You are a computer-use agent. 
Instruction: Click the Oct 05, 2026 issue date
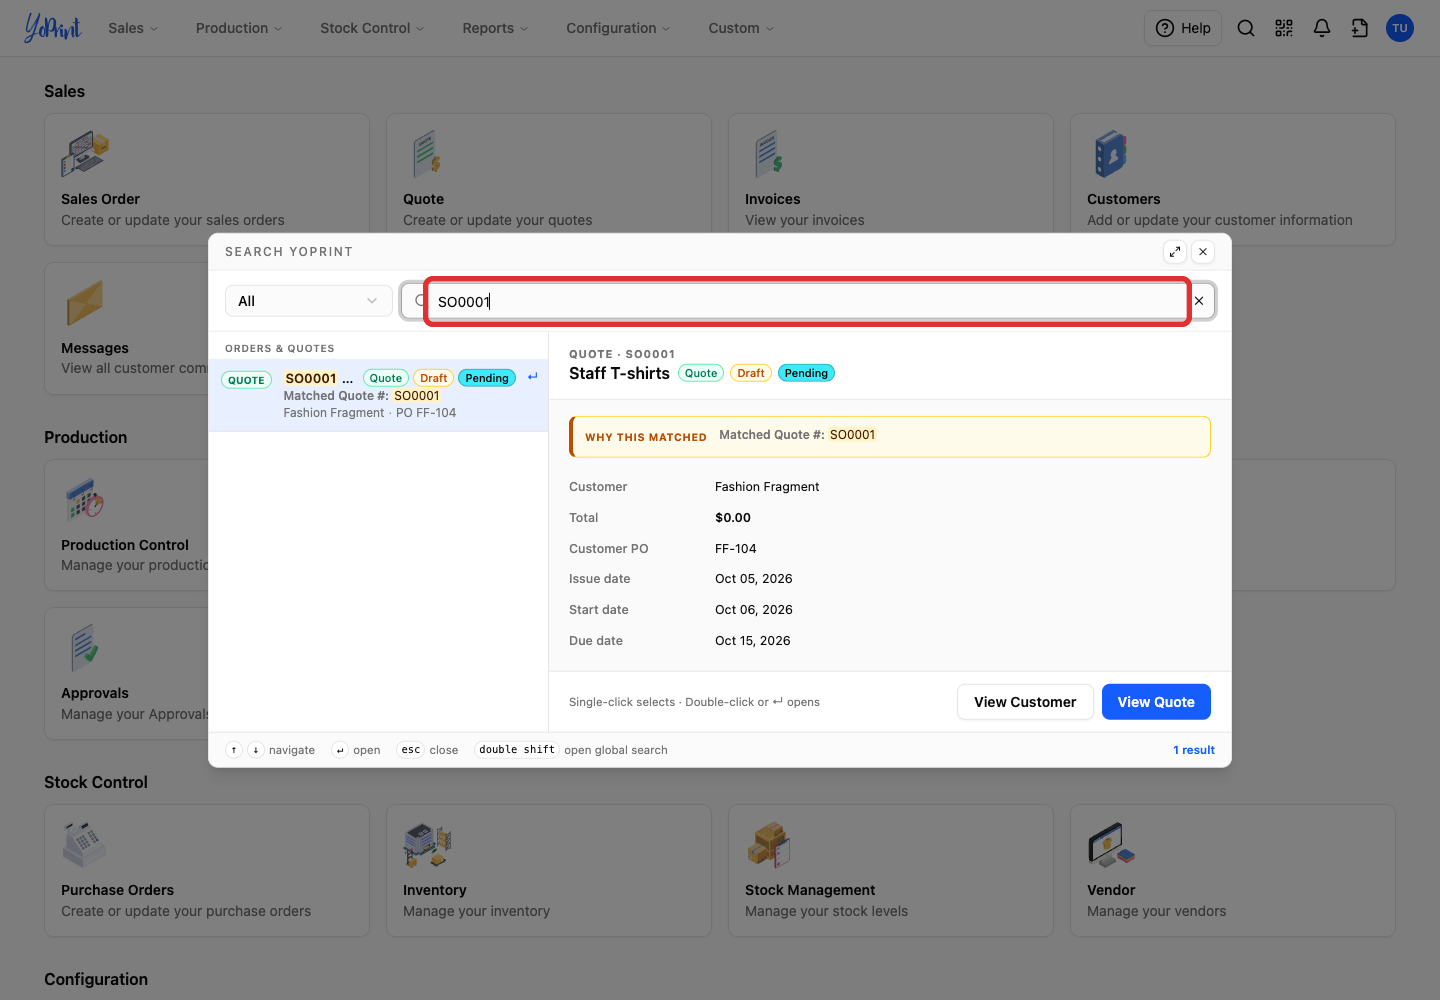[754, 579]
